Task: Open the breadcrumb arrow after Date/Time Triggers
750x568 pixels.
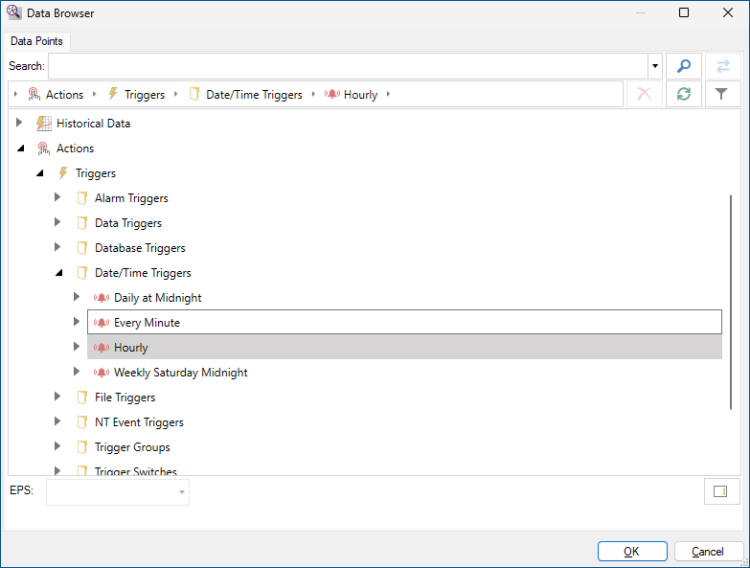Action: 313,94
